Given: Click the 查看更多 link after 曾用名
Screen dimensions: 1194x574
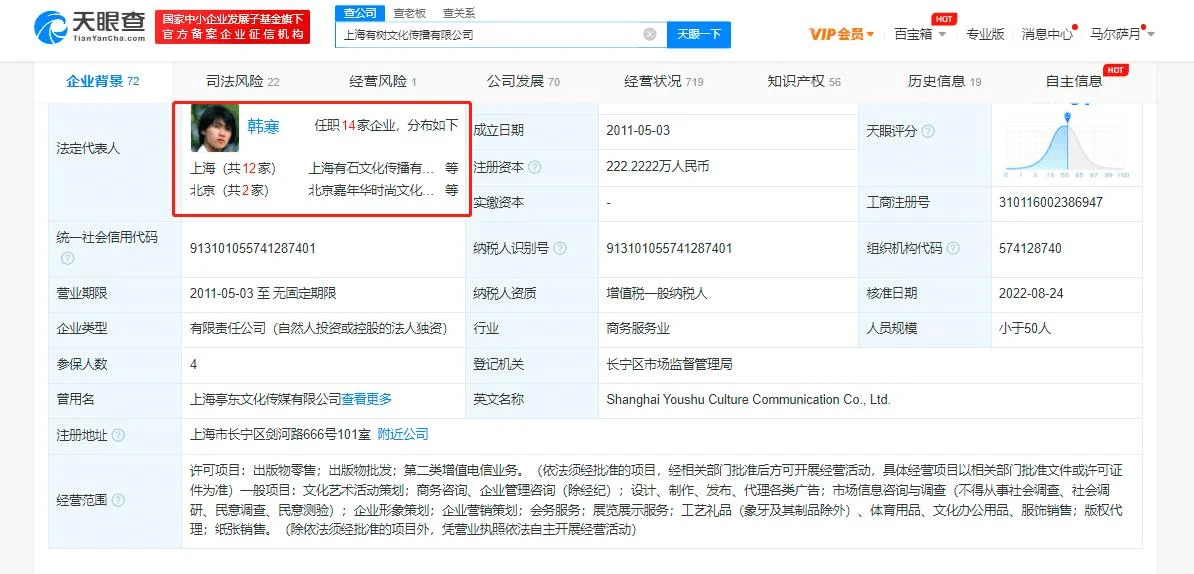Looking at the screenshot, I should click(x=366, y=399).
